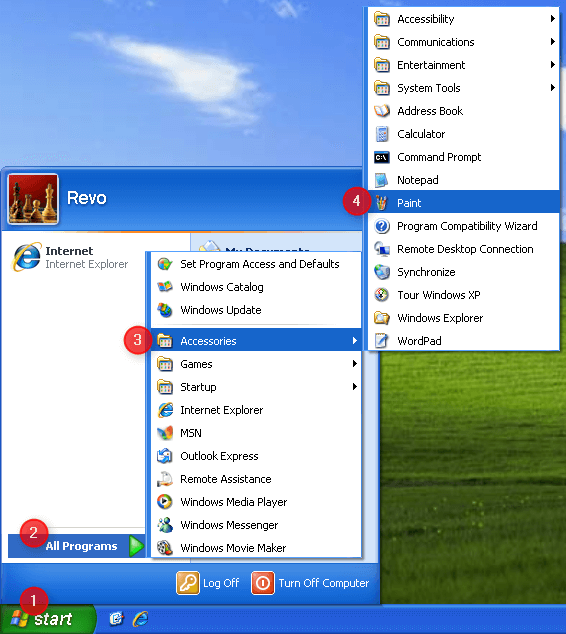
Task: Choose the Calculator menu entry
Action: pos(464,134)
